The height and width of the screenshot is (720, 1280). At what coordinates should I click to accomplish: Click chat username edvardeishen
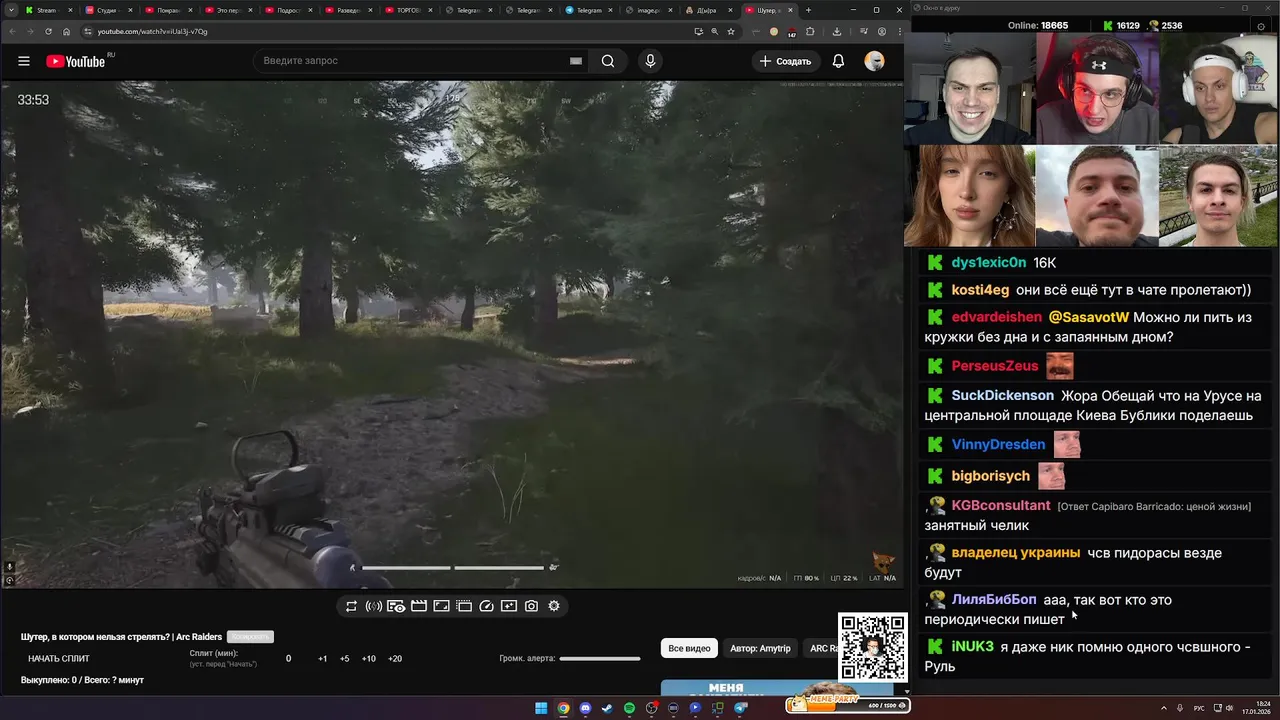(997, 317)
